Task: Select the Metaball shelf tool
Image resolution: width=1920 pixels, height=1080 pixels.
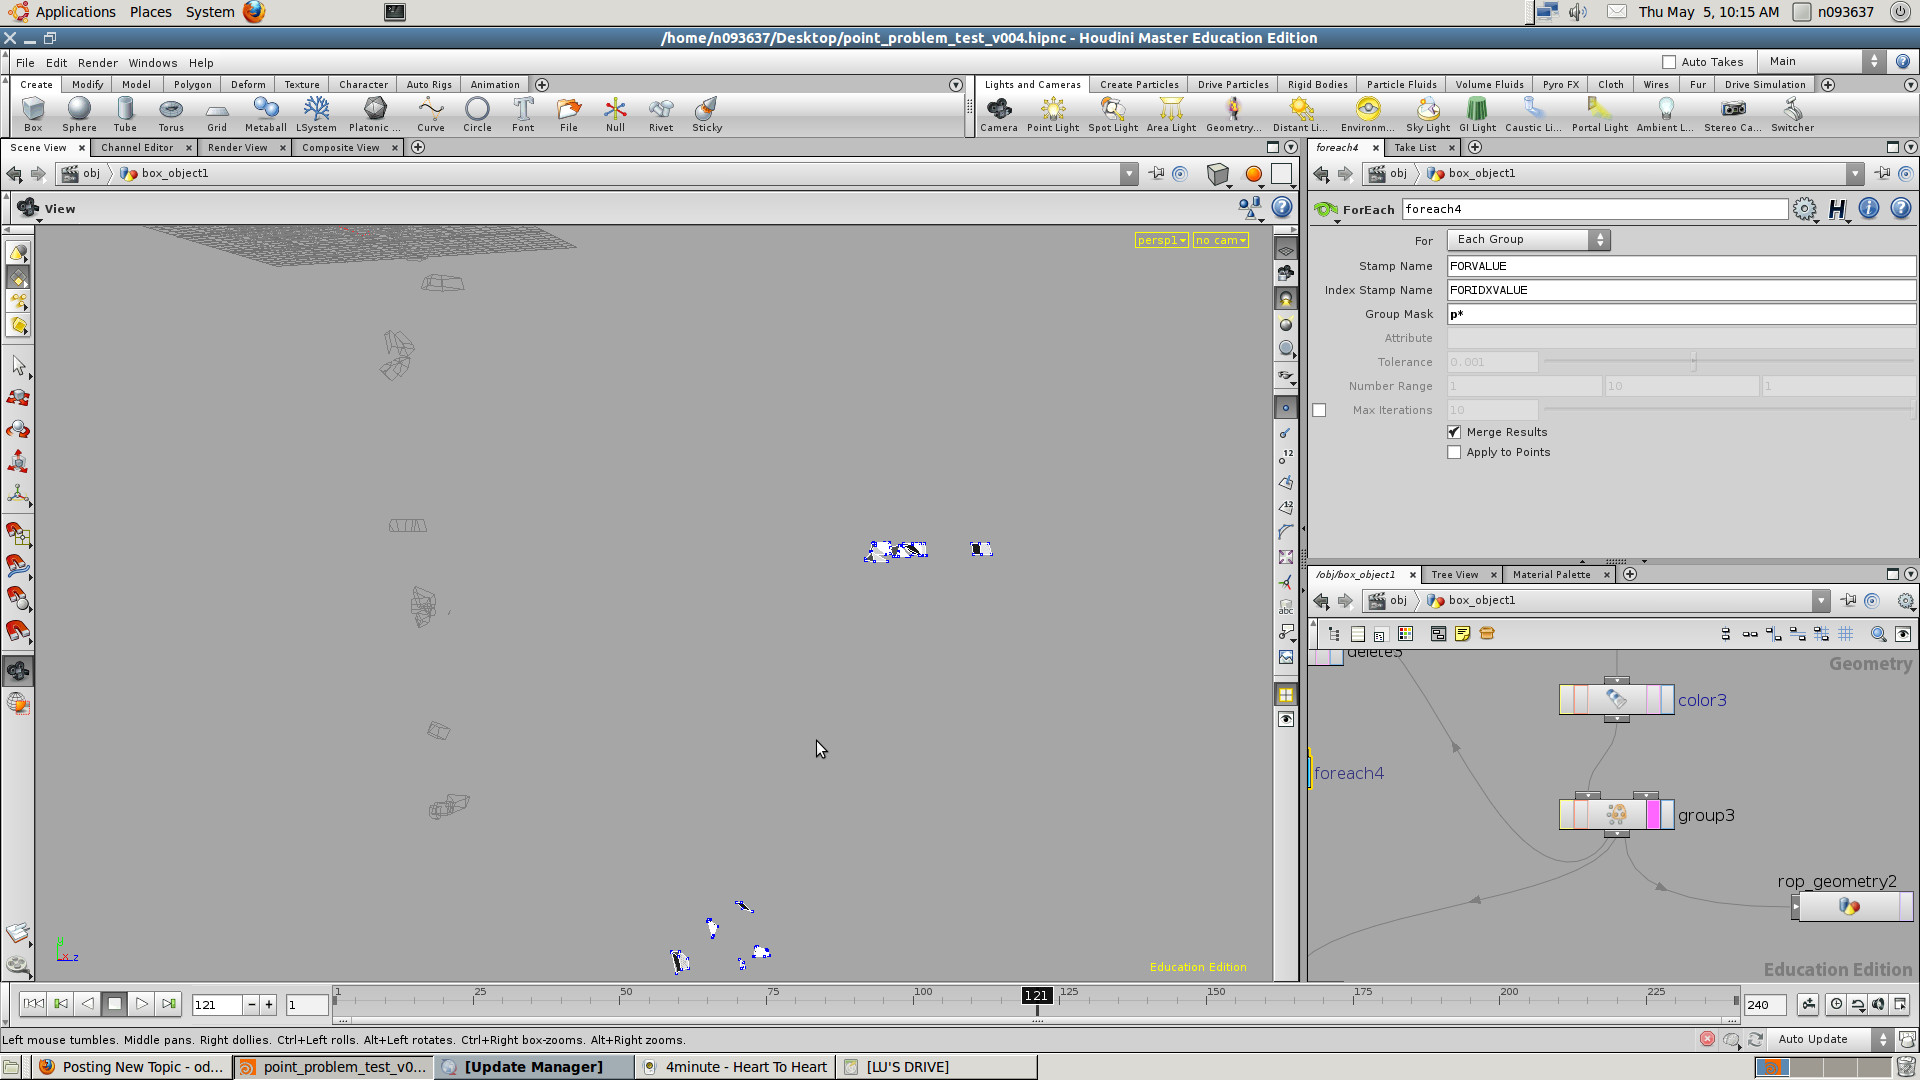Action: click(x=265, y=114)
